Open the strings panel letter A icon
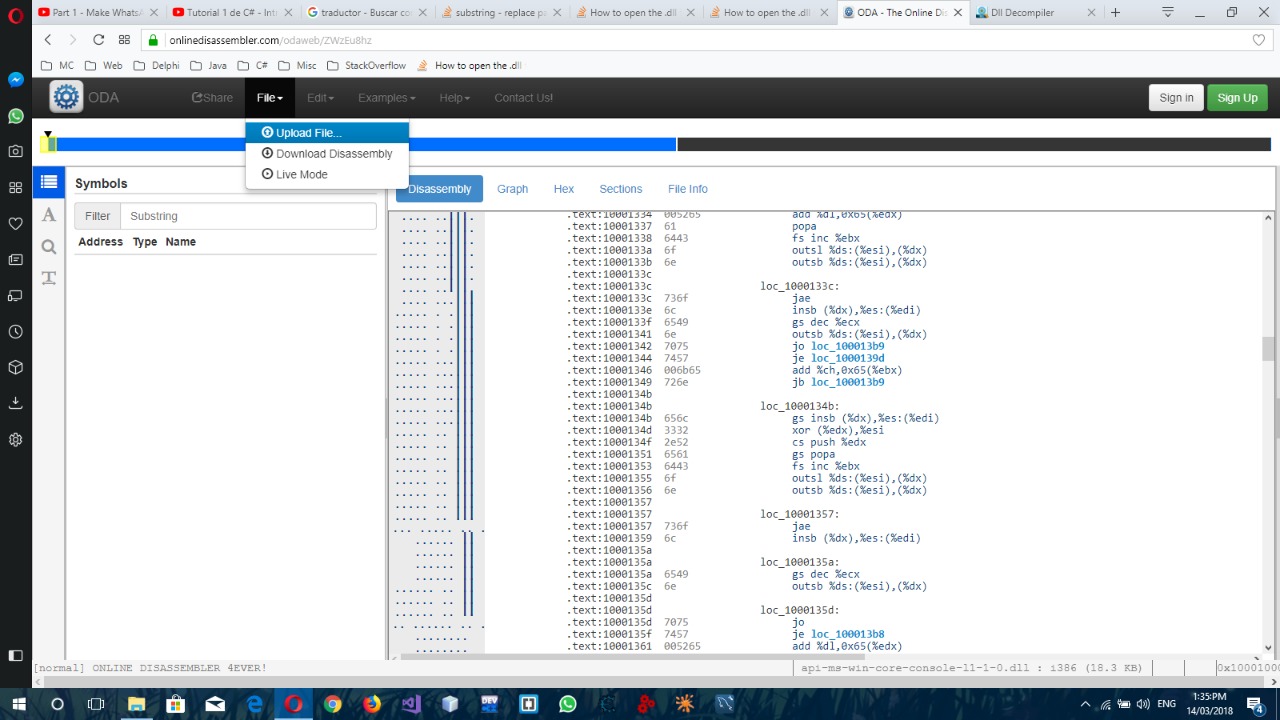Screen dimensions: 1280x720 [48, 214]
